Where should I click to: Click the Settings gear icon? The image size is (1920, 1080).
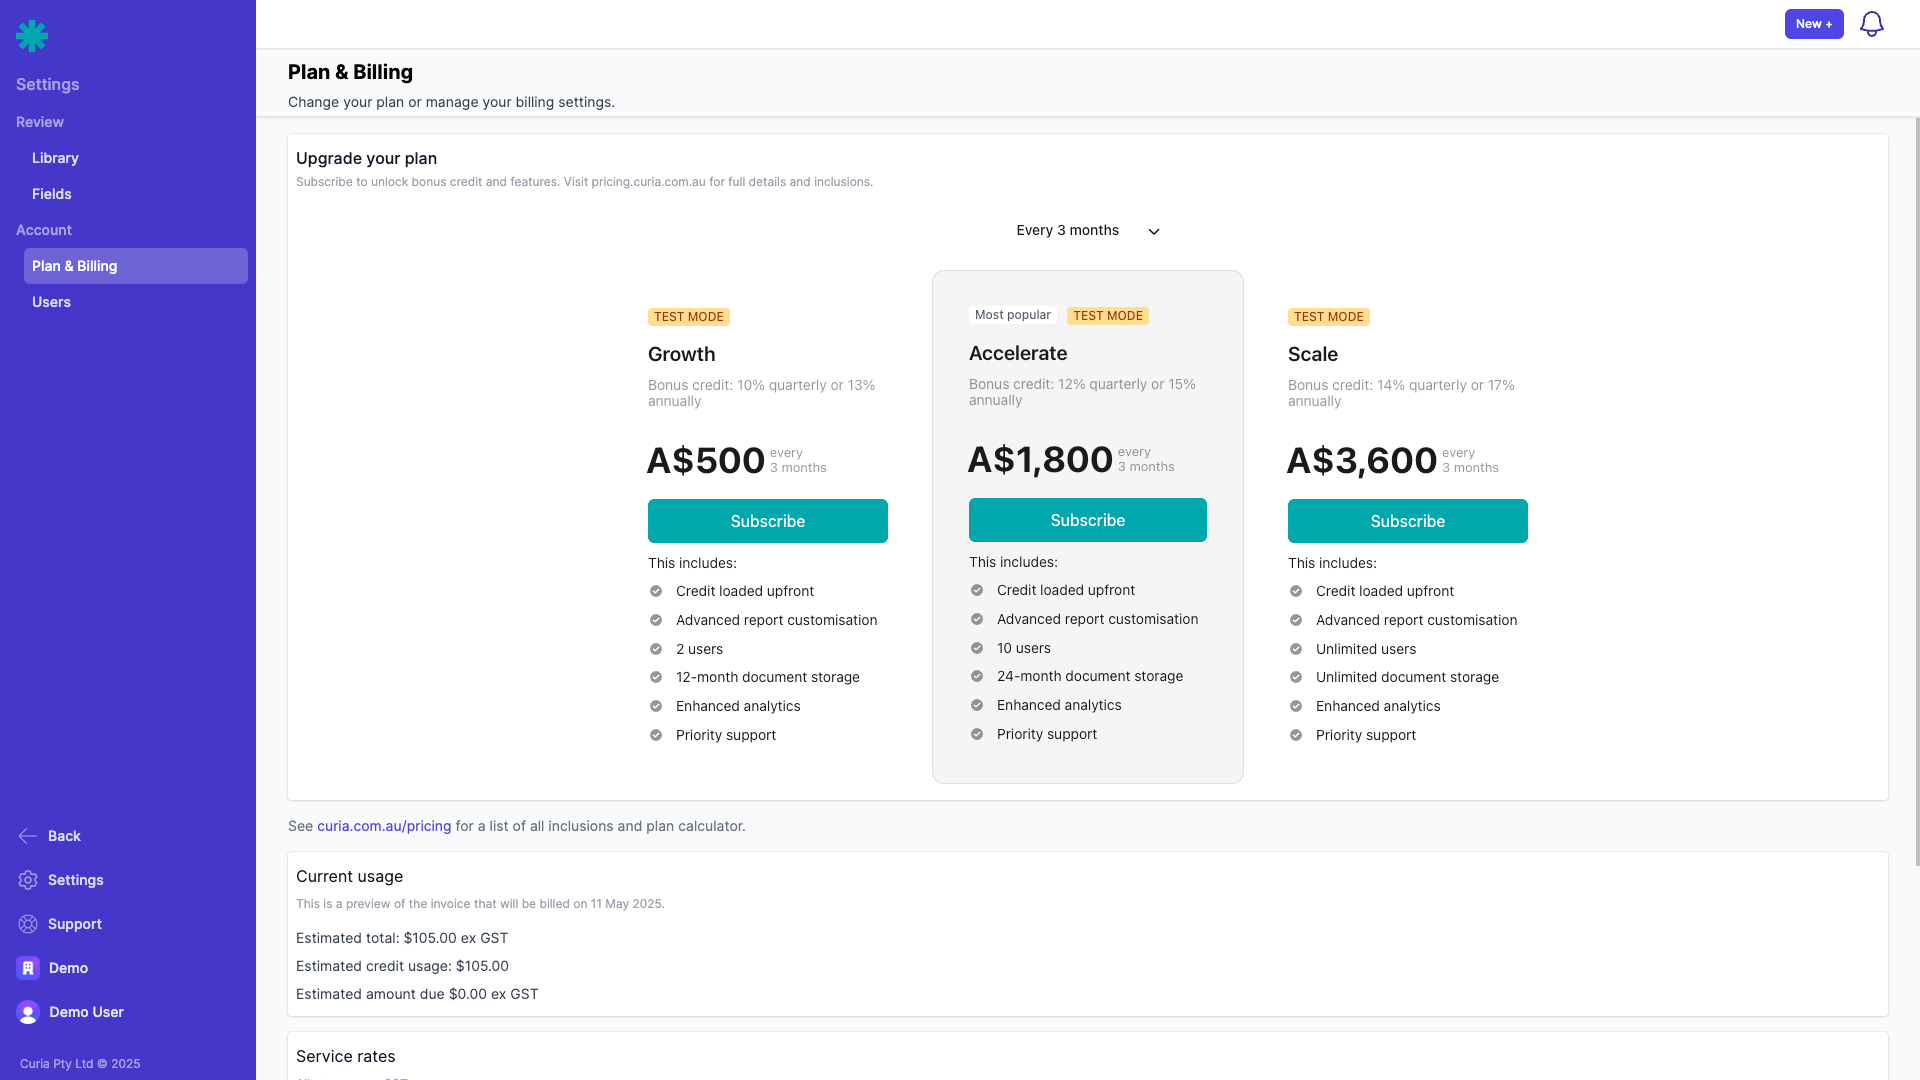[x=28, y=880]
